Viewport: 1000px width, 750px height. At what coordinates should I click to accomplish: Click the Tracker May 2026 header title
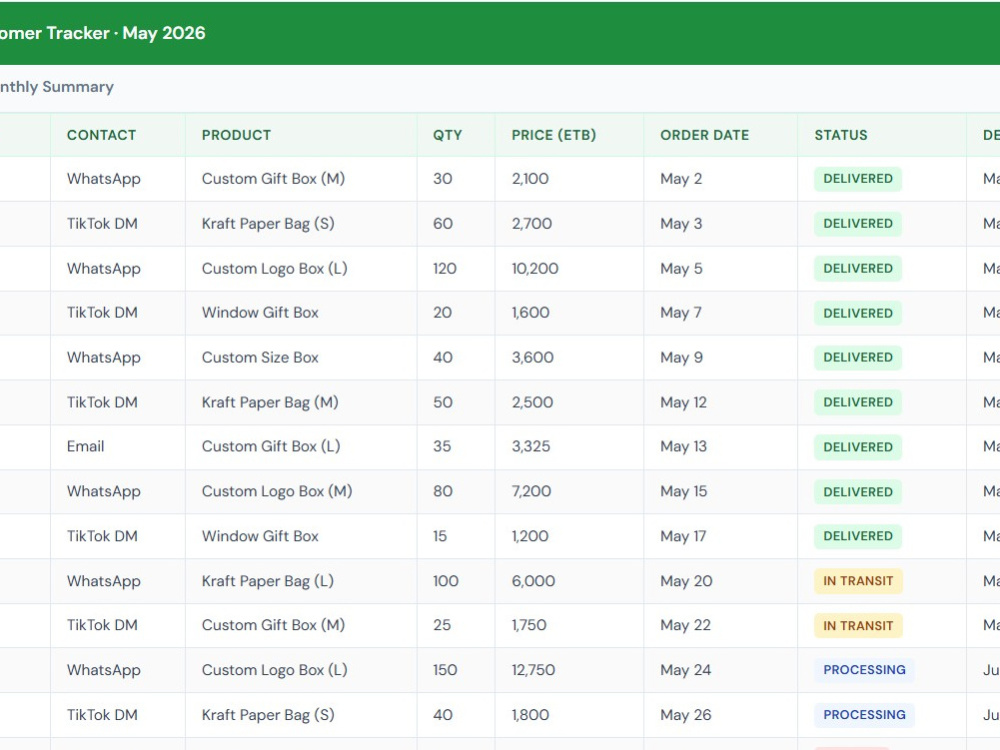[x=103, y=33]
